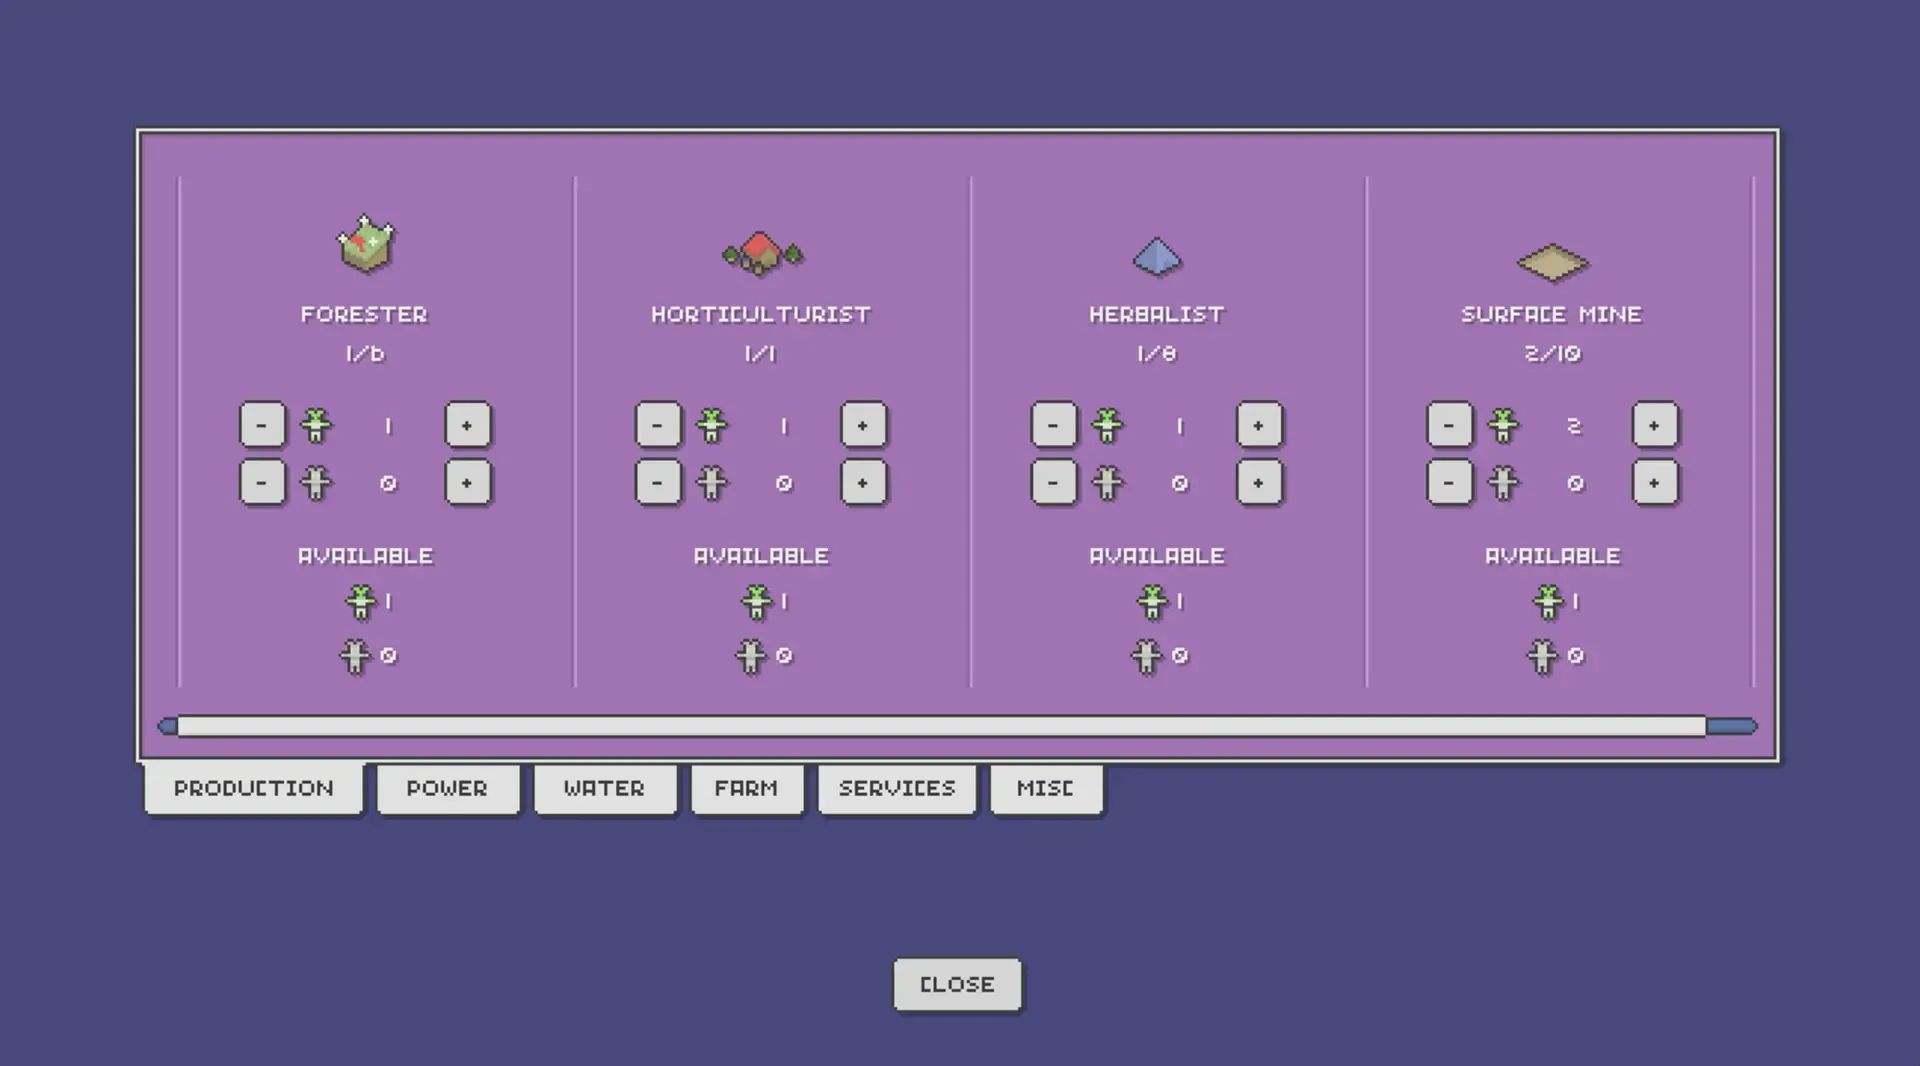Remove a gray worker from Forester

point(262,484)
